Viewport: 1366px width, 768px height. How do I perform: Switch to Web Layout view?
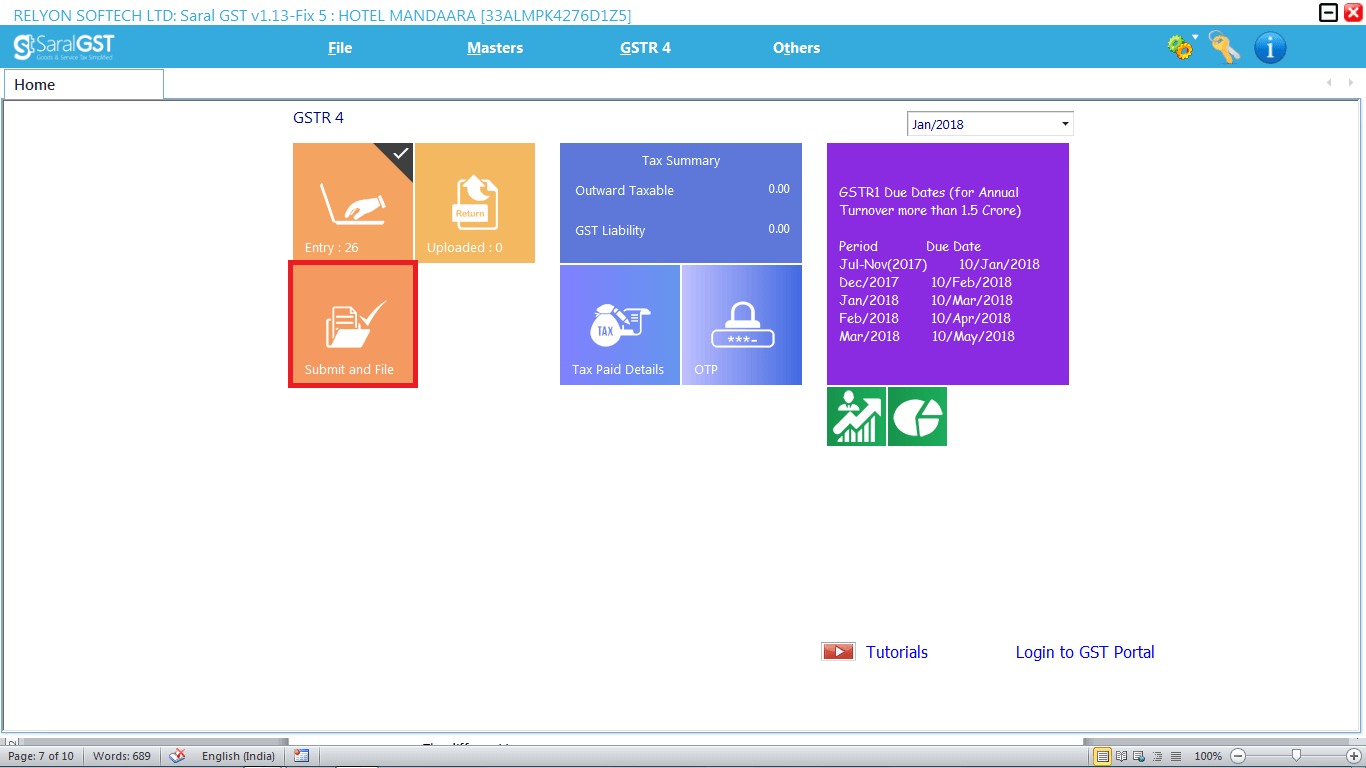1139,756
